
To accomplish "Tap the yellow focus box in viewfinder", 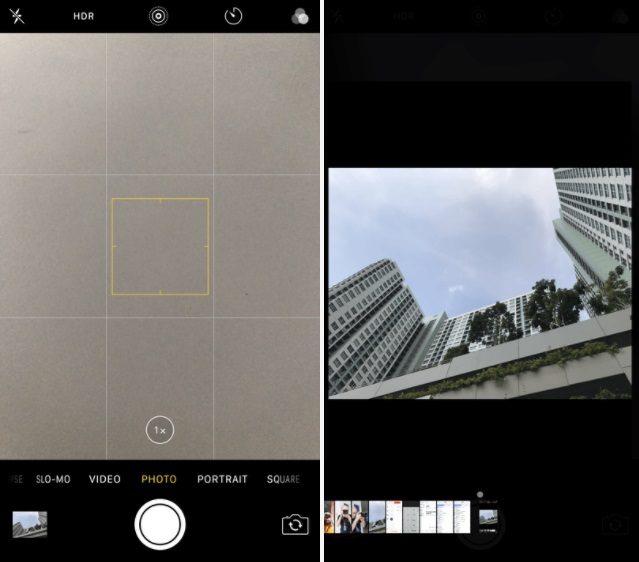I will tap(160, 246).
